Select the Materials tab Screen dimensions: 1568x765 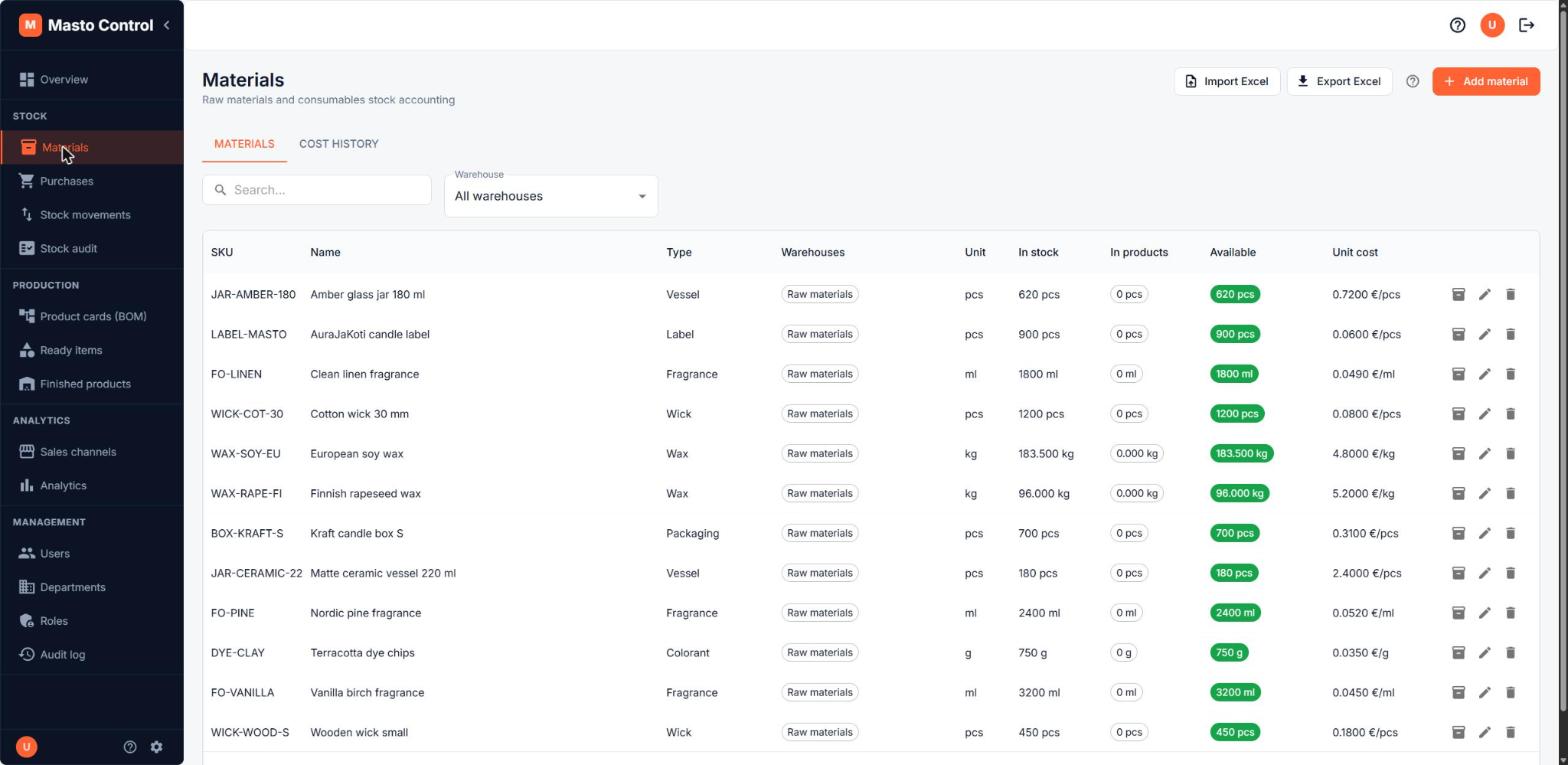click(244, 144)
